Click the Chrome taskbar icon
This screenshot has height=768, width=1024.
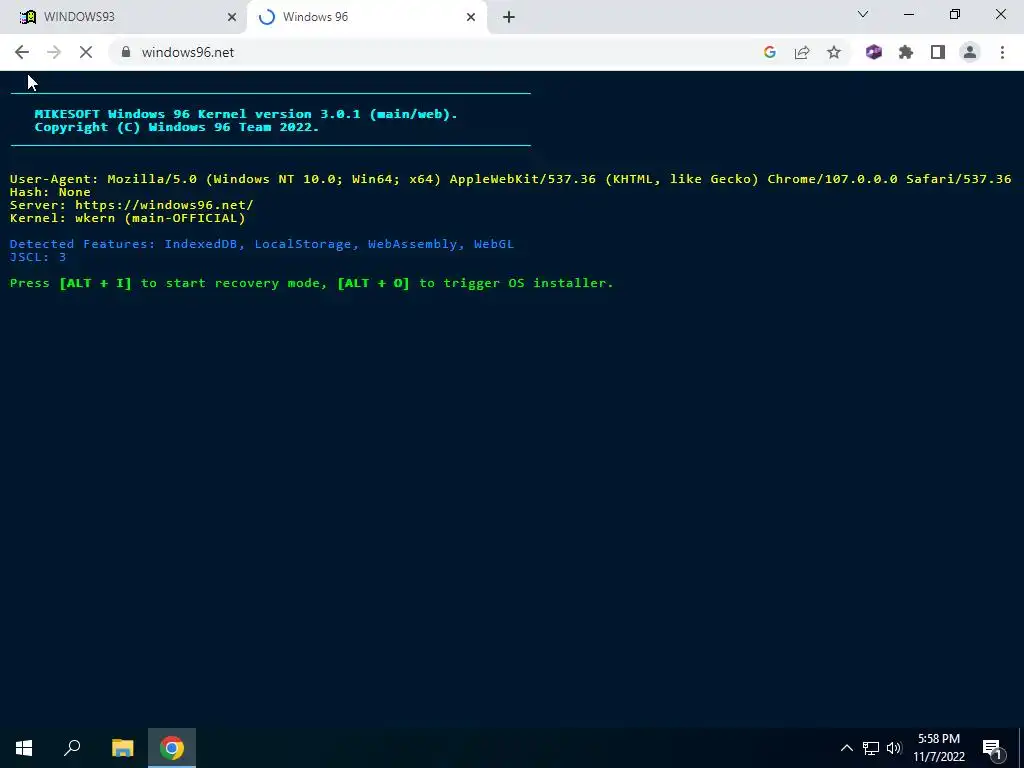172,748
